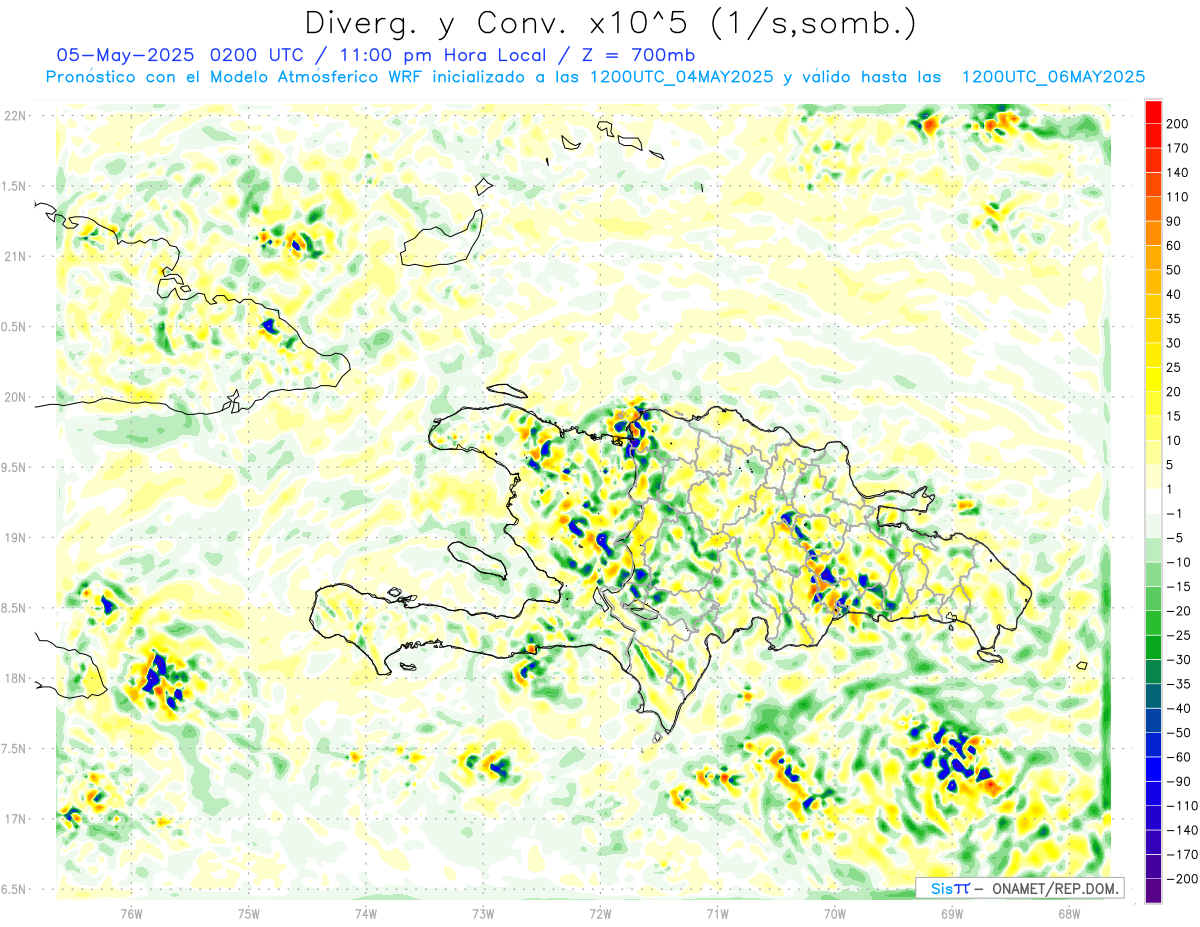Click the positive 15 value on the color scale
Image resolution: width=1200 pixels, height=927 pixels.
click(x=1173, y=416)
